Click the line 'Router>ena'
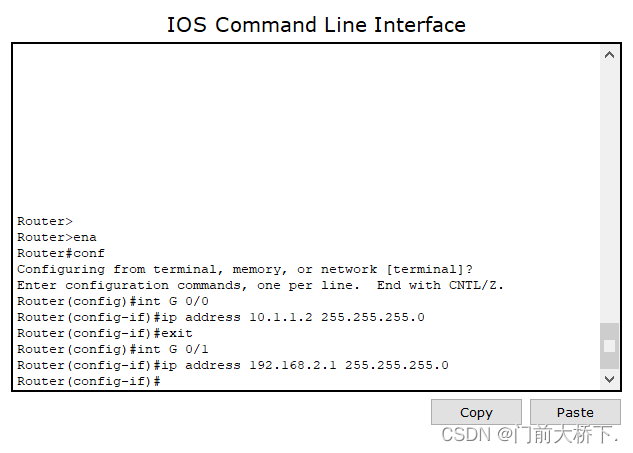This screenshot has width=633, height=453. click(x=57, y=237)
